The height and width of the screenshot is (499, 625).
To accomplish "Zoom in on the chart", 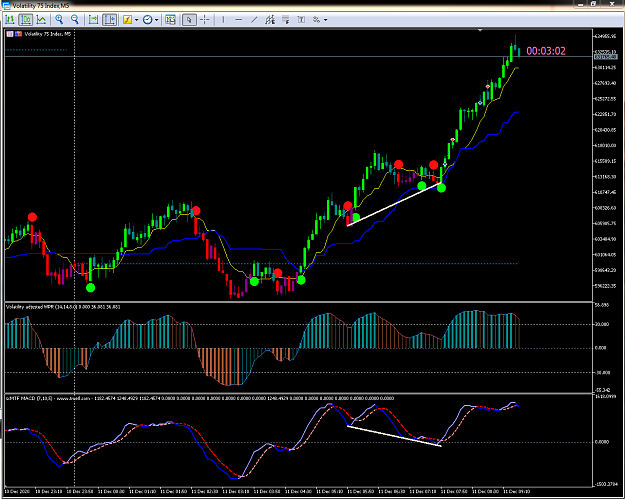I will (x=59, y=20).
